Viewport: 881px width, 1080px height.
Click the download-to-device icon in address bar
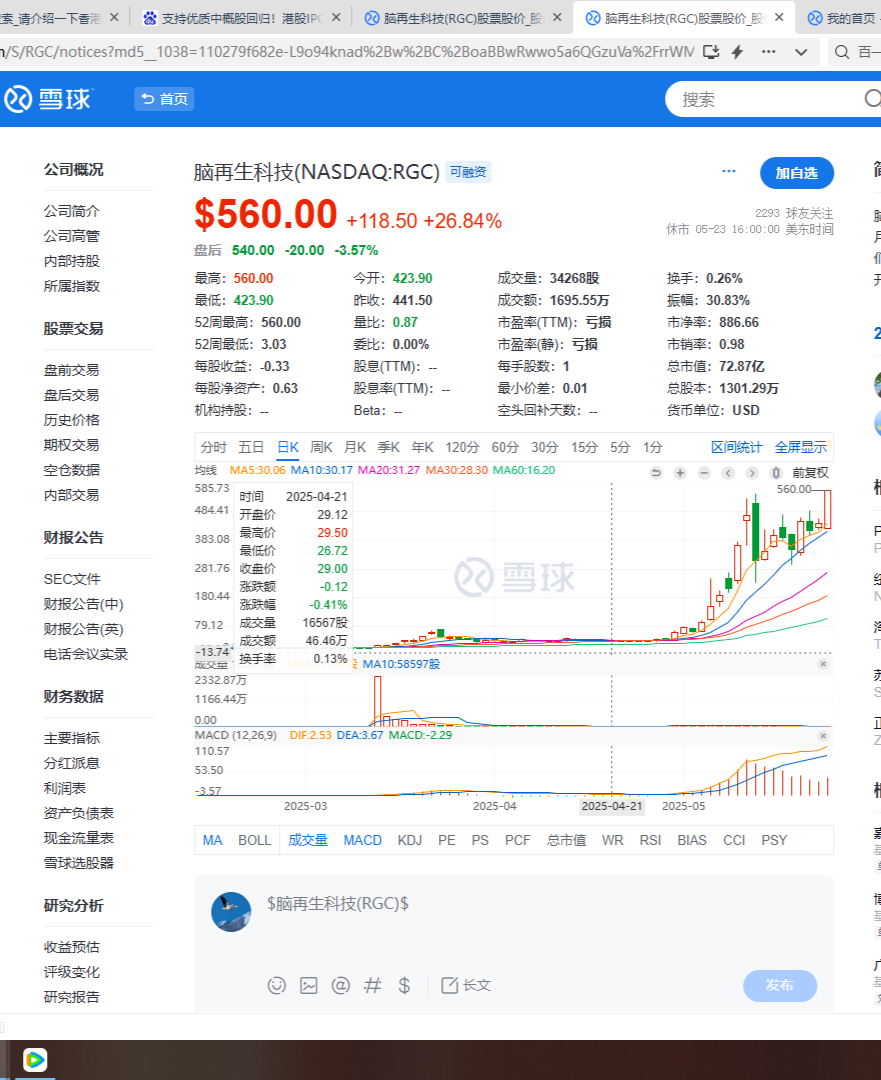[x=711, y=52]
